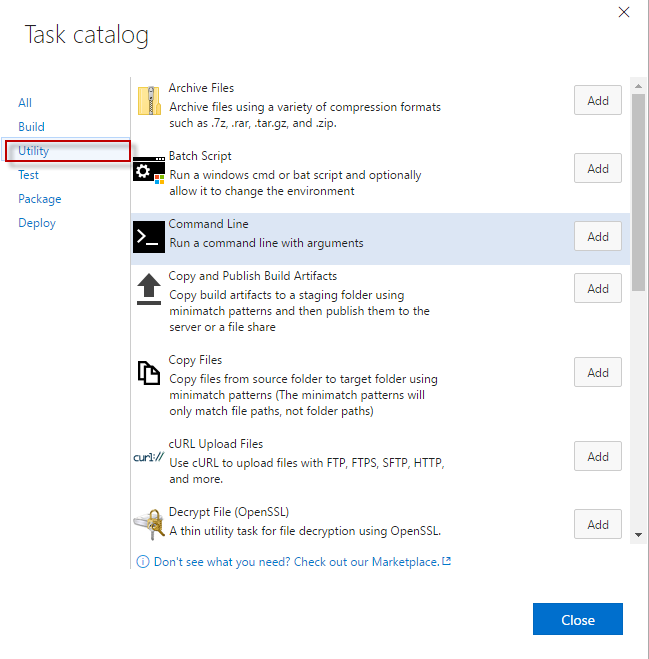Image resolution: width=649 pixels, height=659 pixels.
Task: Switch to the All category tab
Action: (x=25, y=103)
